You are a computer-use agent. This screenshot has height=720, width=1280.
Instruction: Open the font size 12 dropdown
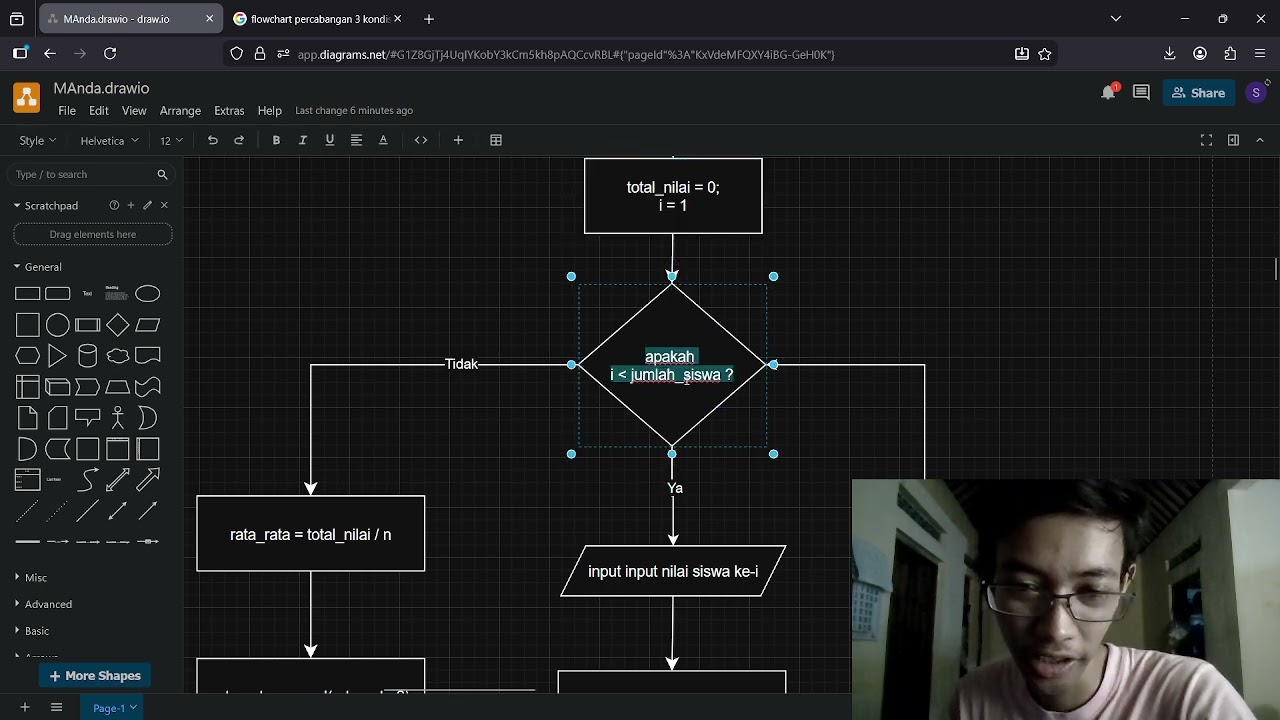pyautogui.click(x=171, y=140)
